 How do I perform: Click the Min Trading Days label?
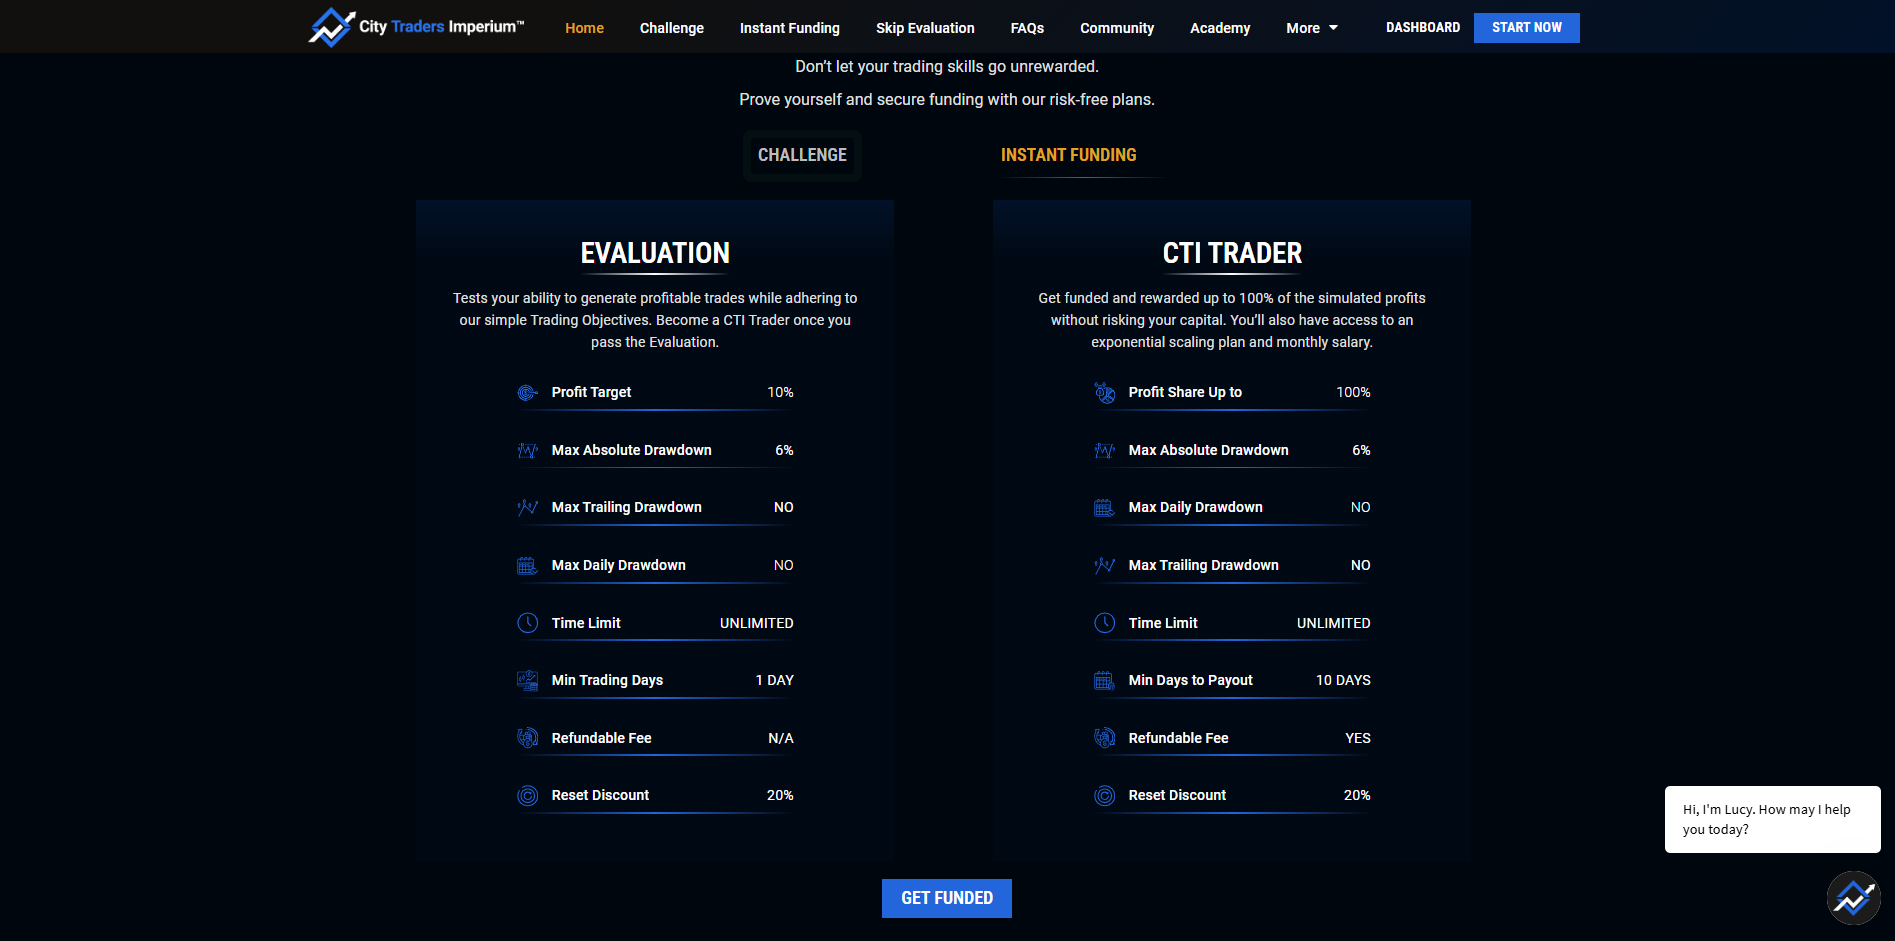[x=607, y=680]
